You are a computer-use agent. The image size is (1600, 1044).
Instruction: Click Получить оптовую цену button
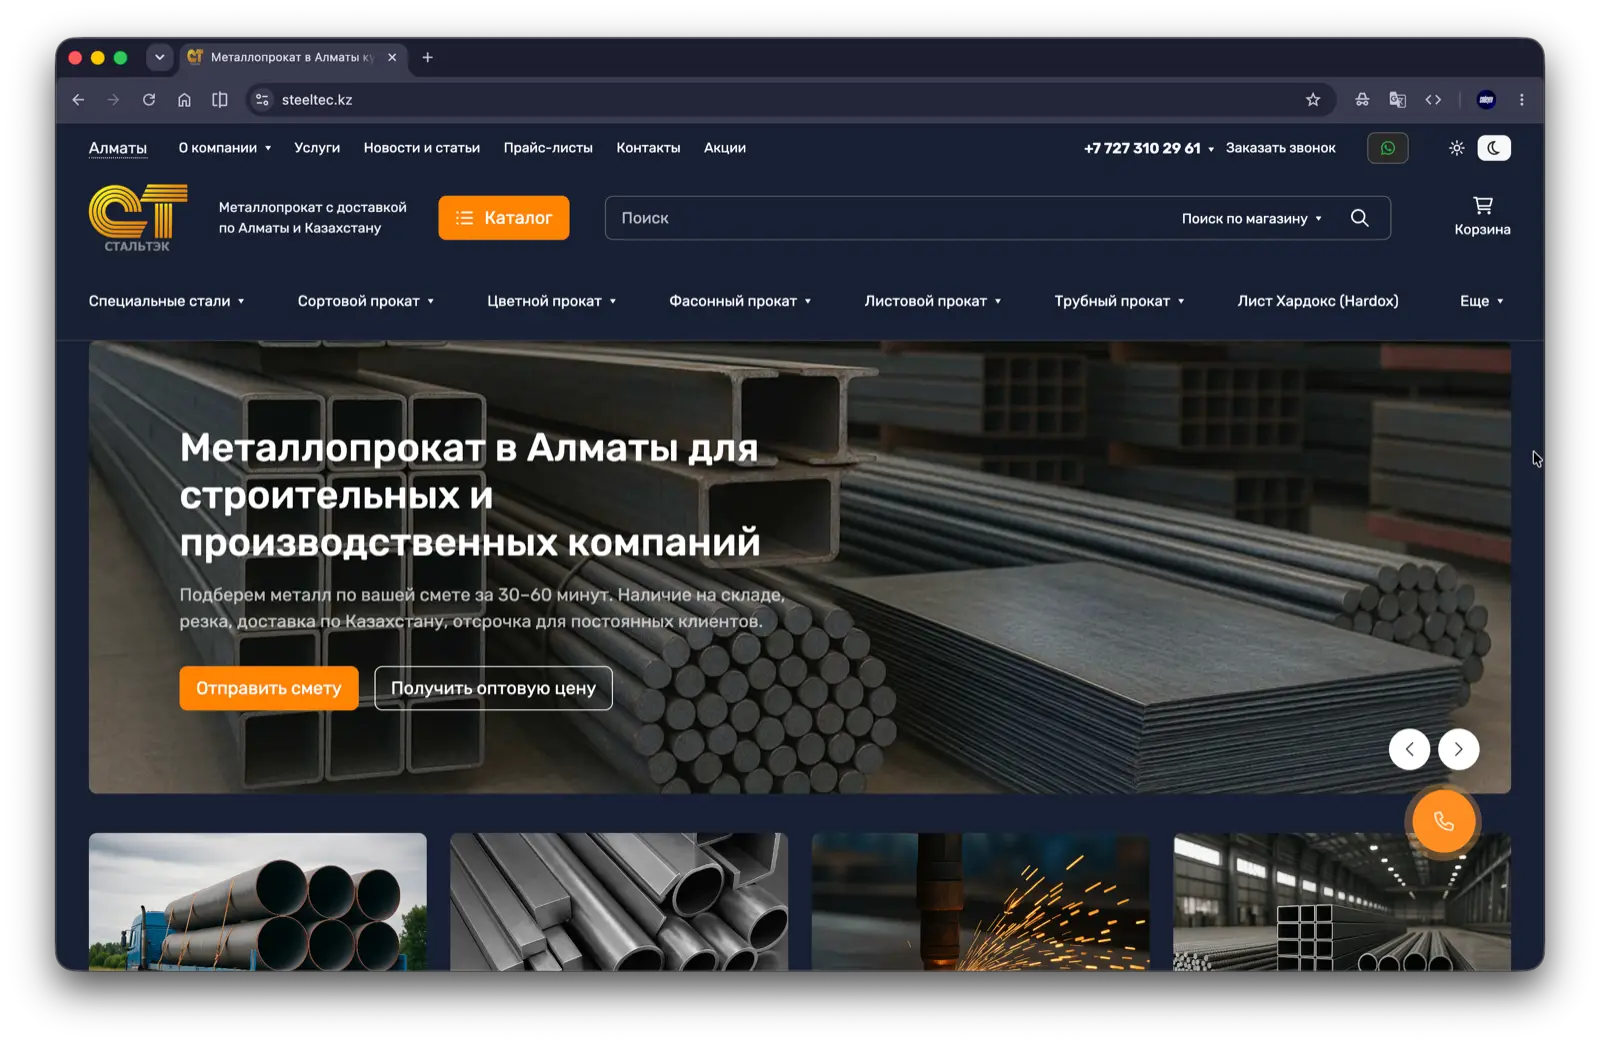(493, 688)
